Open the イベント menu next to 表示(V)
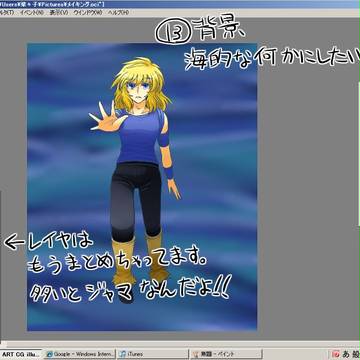 (x=31, y=12)
